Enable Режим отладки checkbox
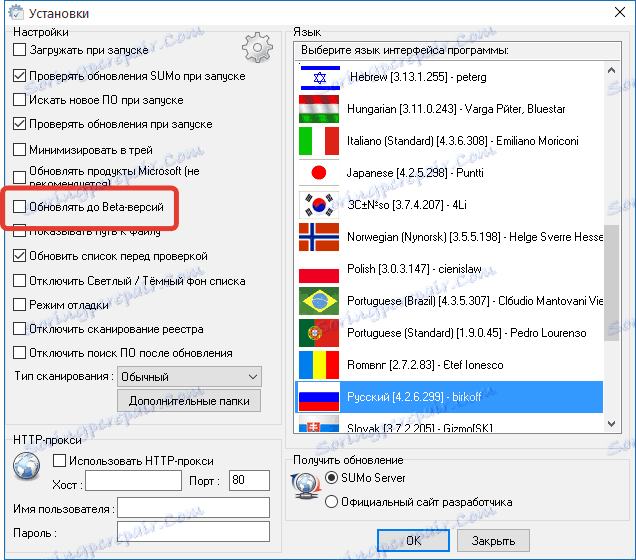The height and width of the screenshot is (560, 636). [19, 305]
